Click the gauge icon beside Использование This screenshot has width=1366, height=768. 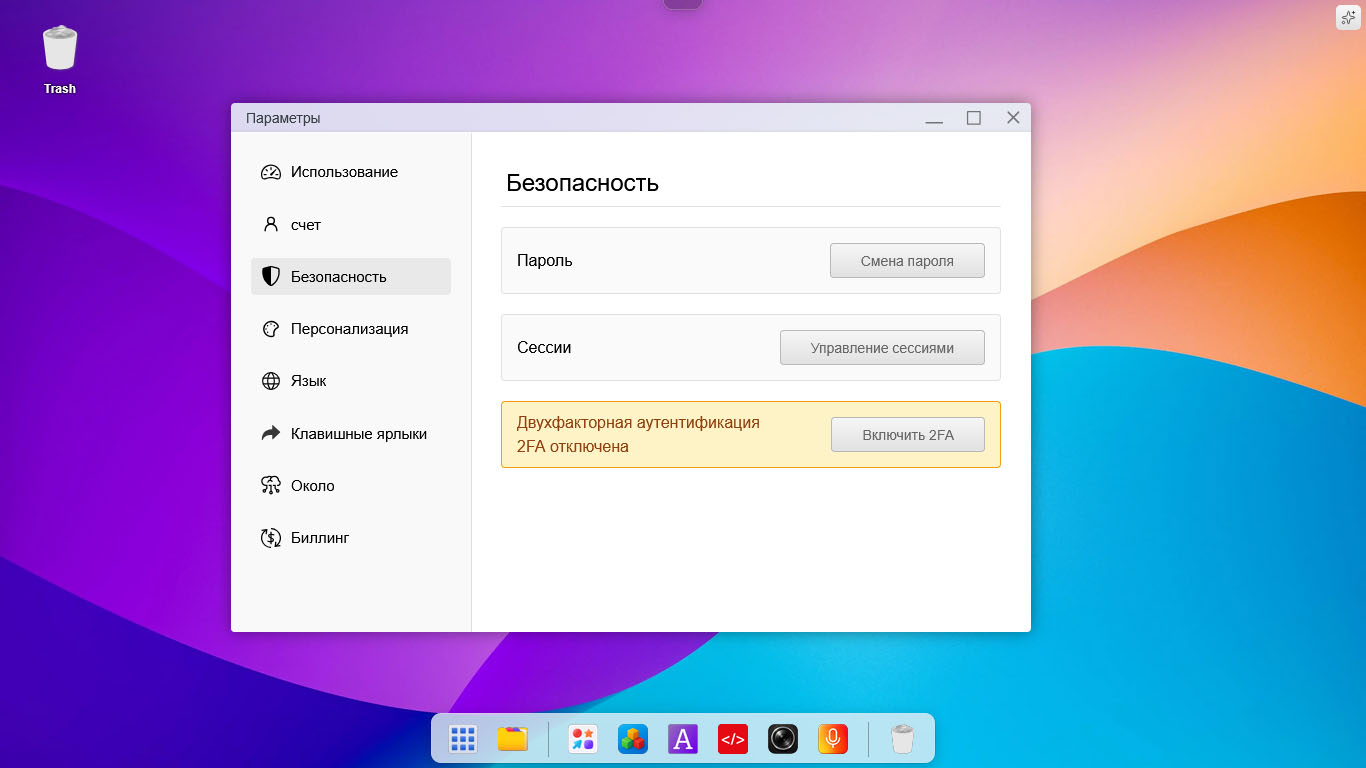(271, 172)
